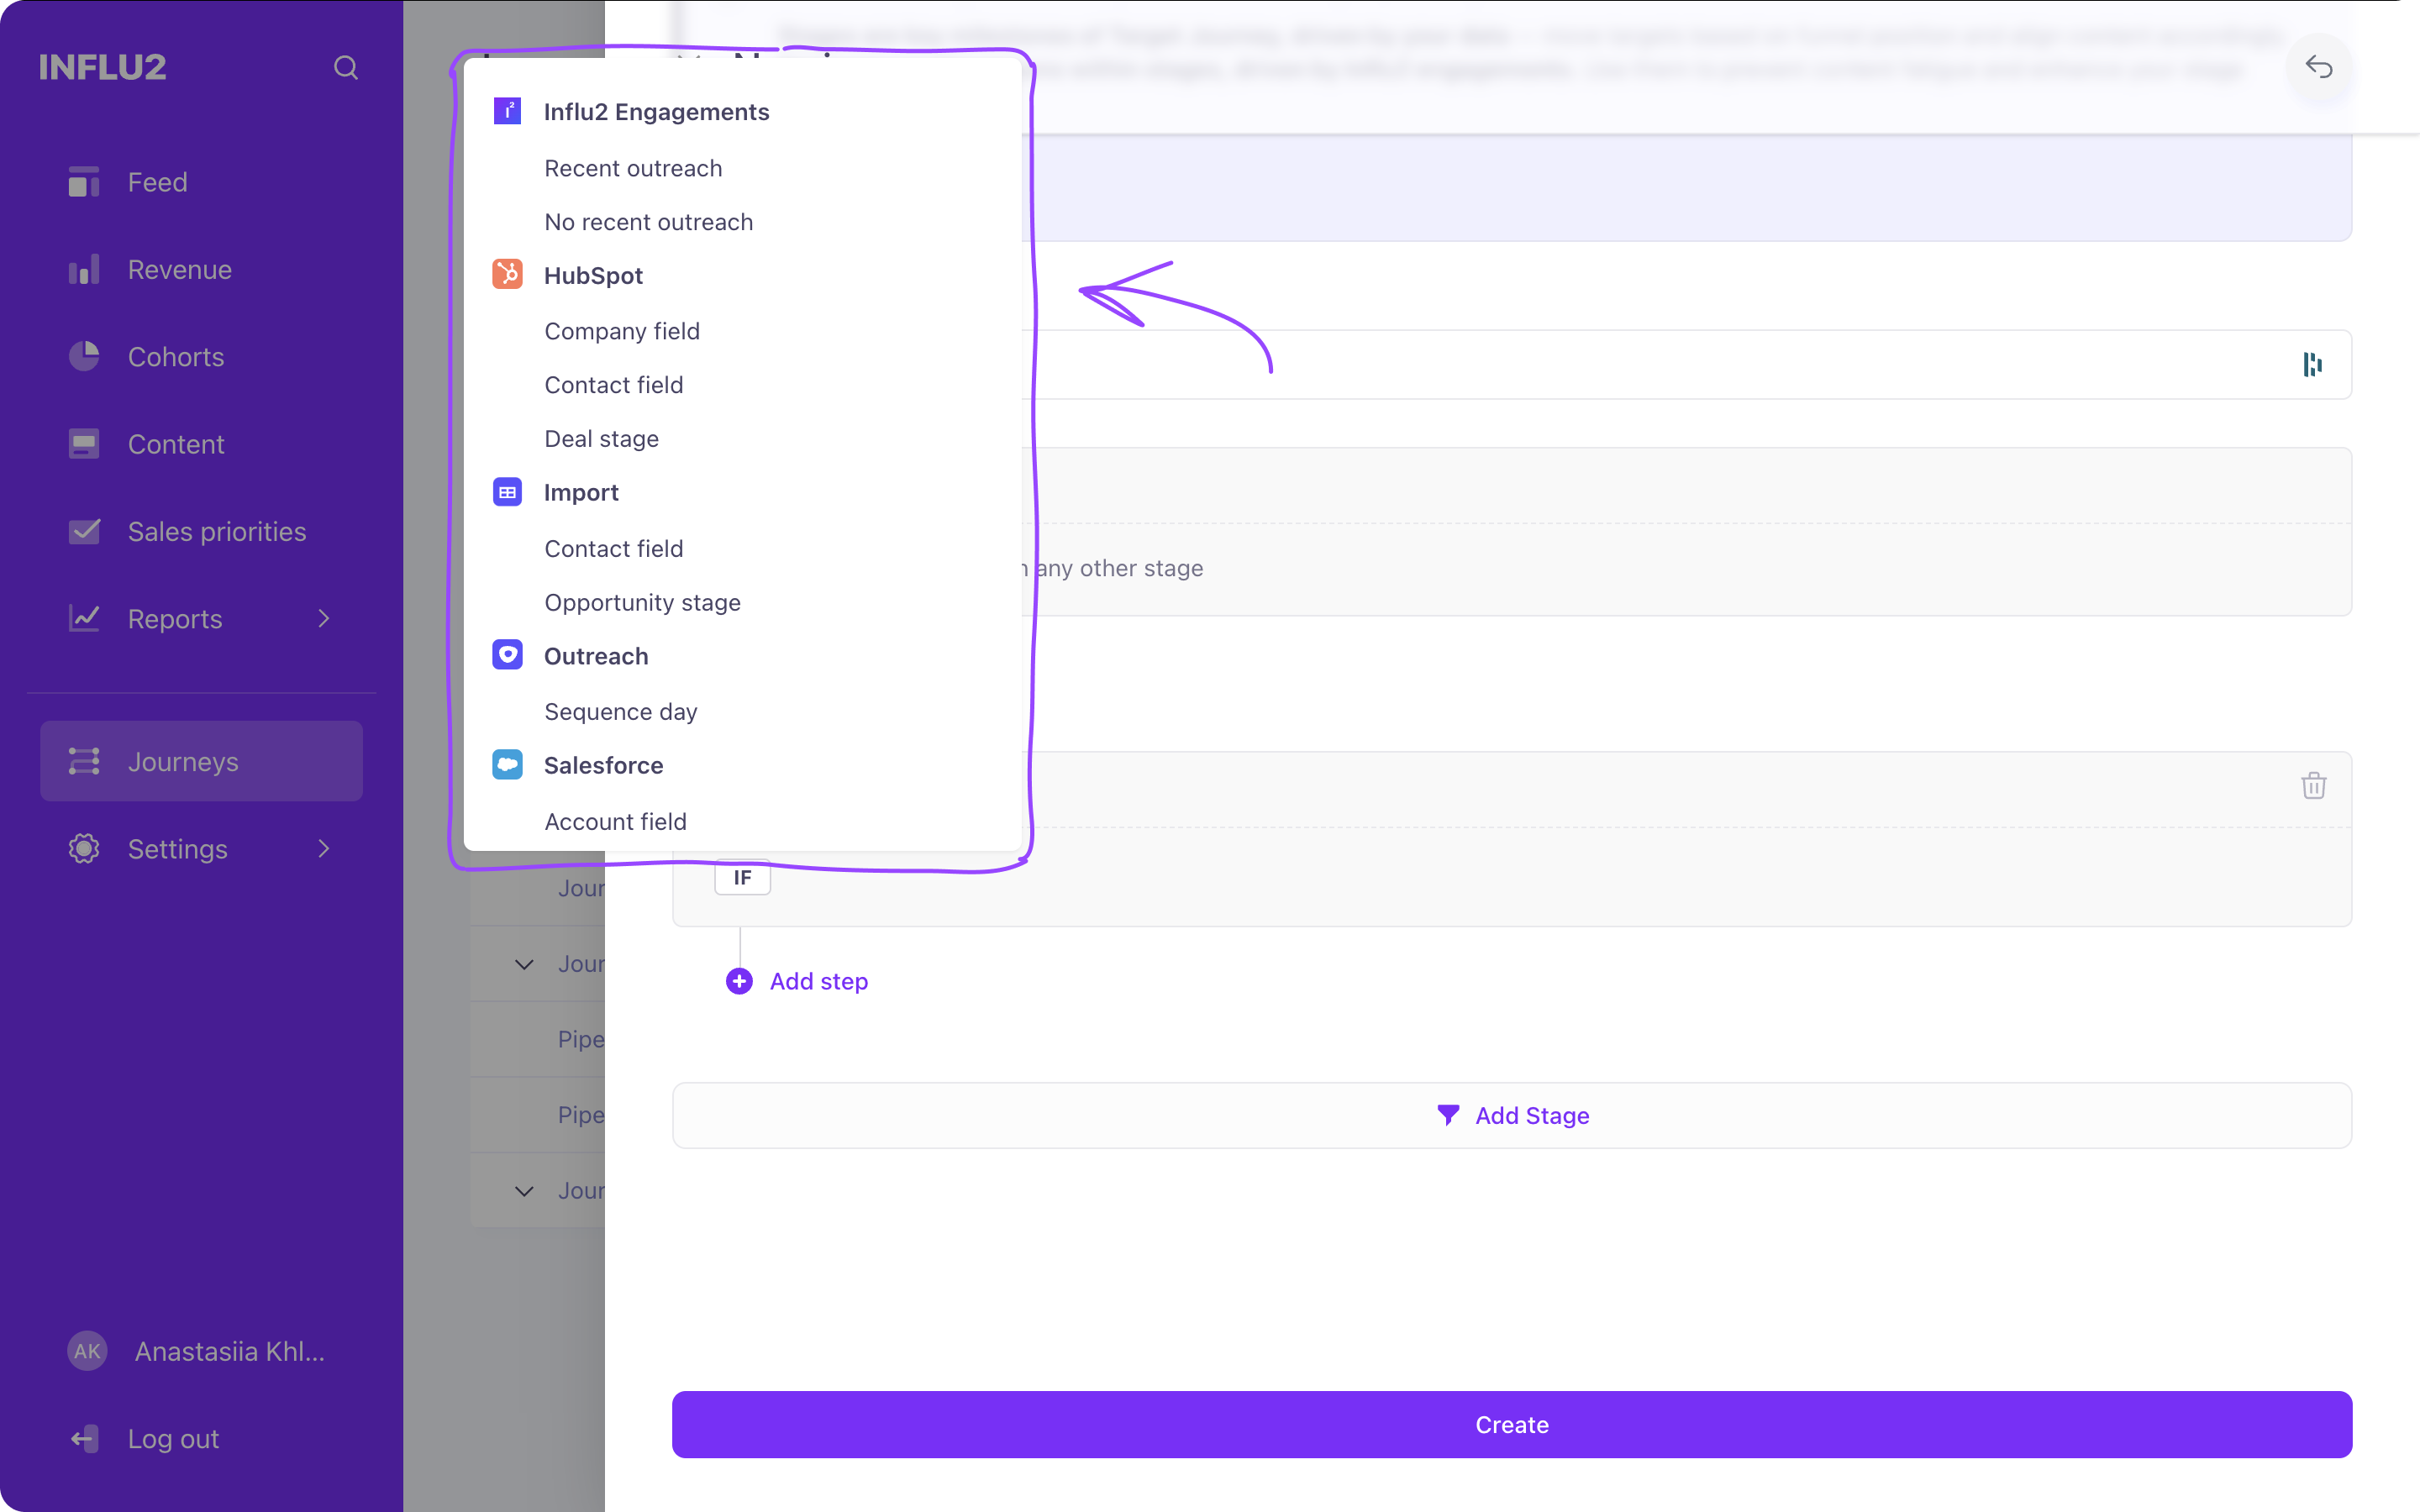The width and height of the screenshot is (2420, 1512).
Task: Choose Import Contact field
Action: (614, 549)
